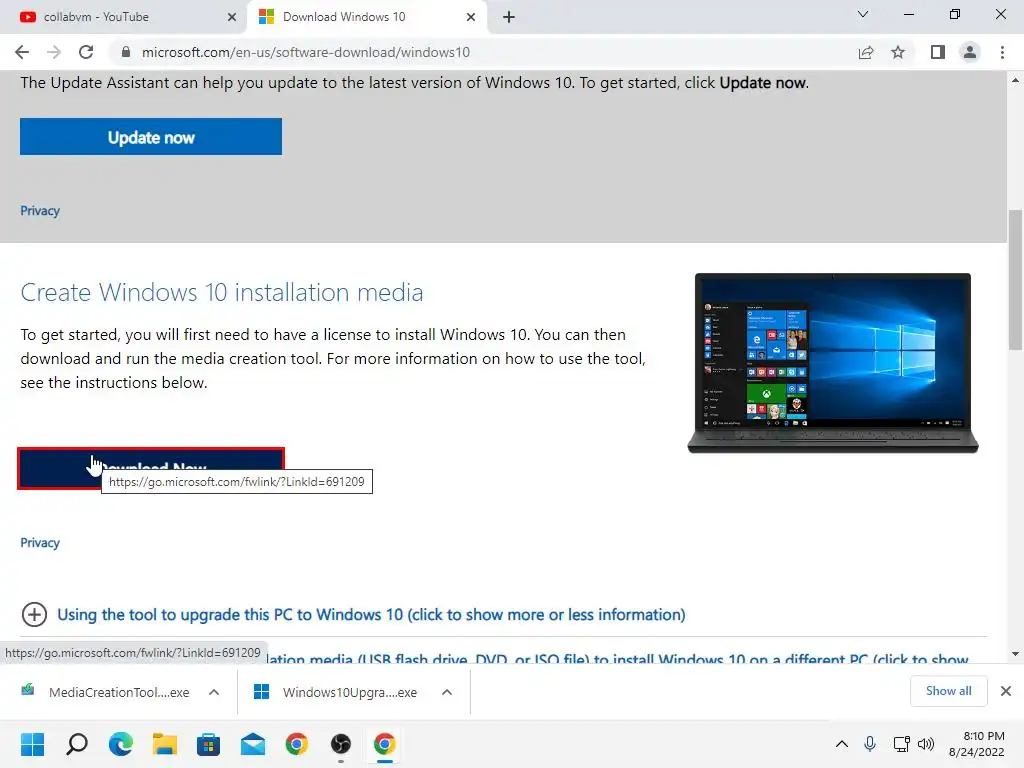This screenshot has height=768, width=1024.
Task: Click the Download Now button
Action: 151,468
